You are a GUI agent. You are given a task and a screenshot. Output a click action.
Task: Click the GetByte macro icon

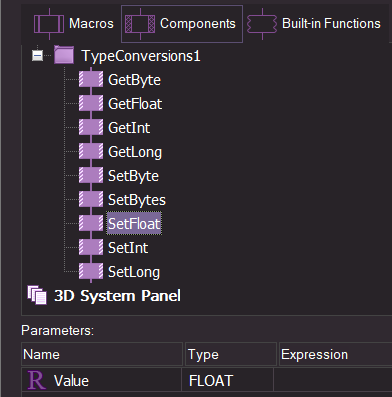(91, 80)
